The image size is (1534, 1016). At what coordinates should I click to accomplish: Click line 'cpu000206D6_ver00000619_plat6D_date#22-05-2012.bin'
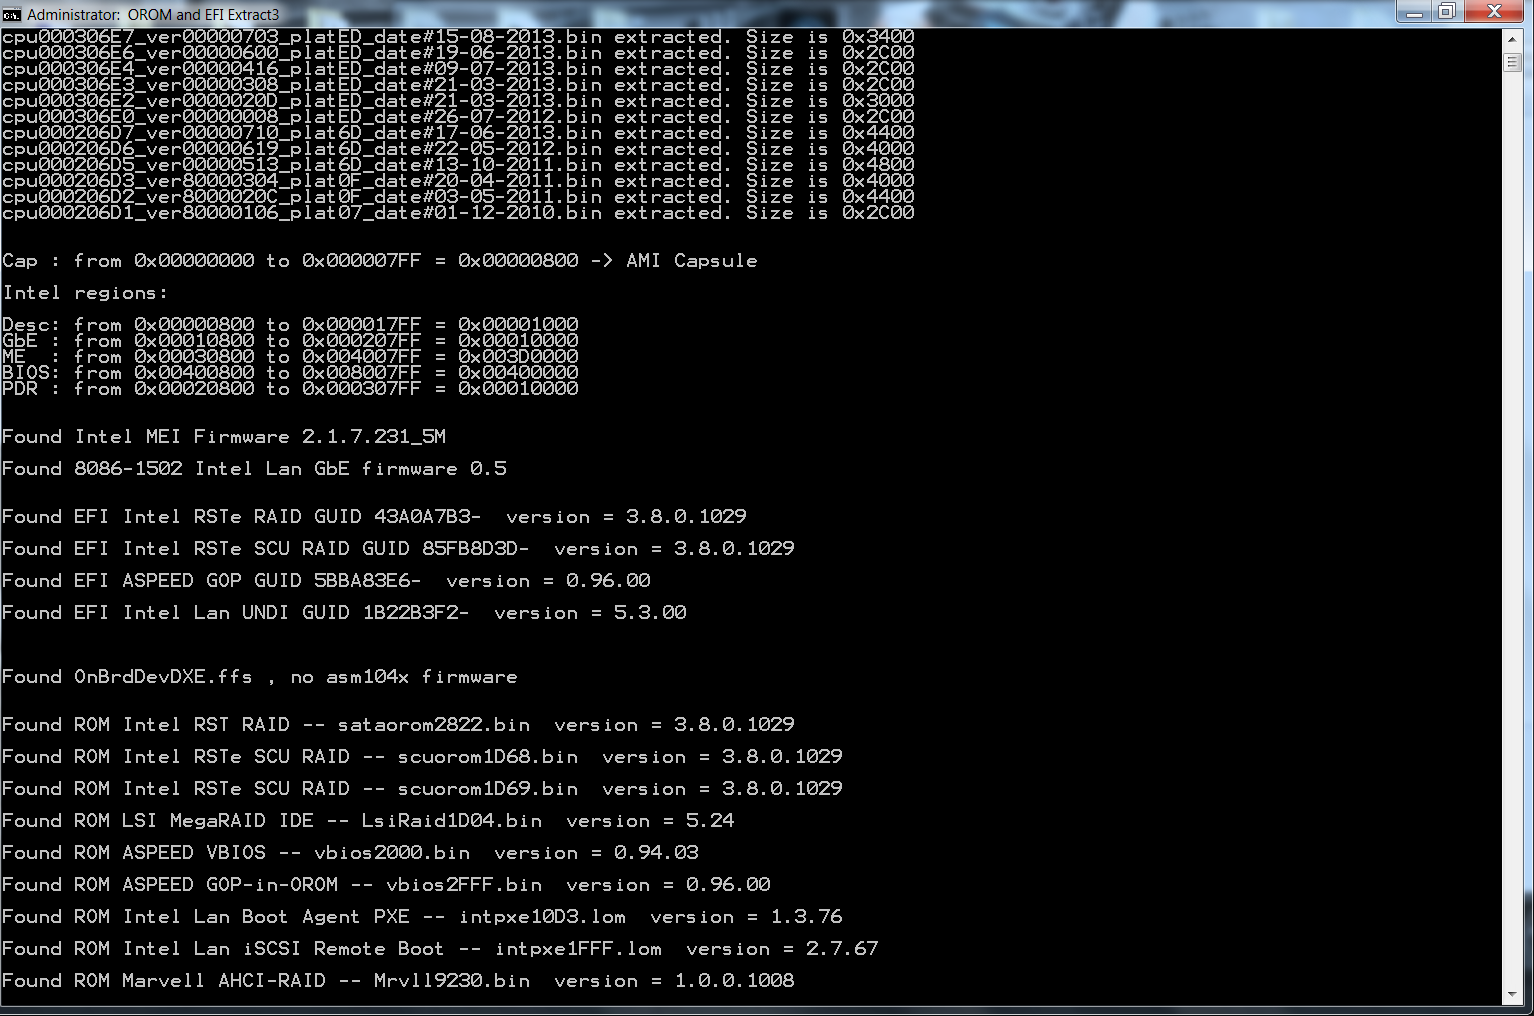pos(458,149)
